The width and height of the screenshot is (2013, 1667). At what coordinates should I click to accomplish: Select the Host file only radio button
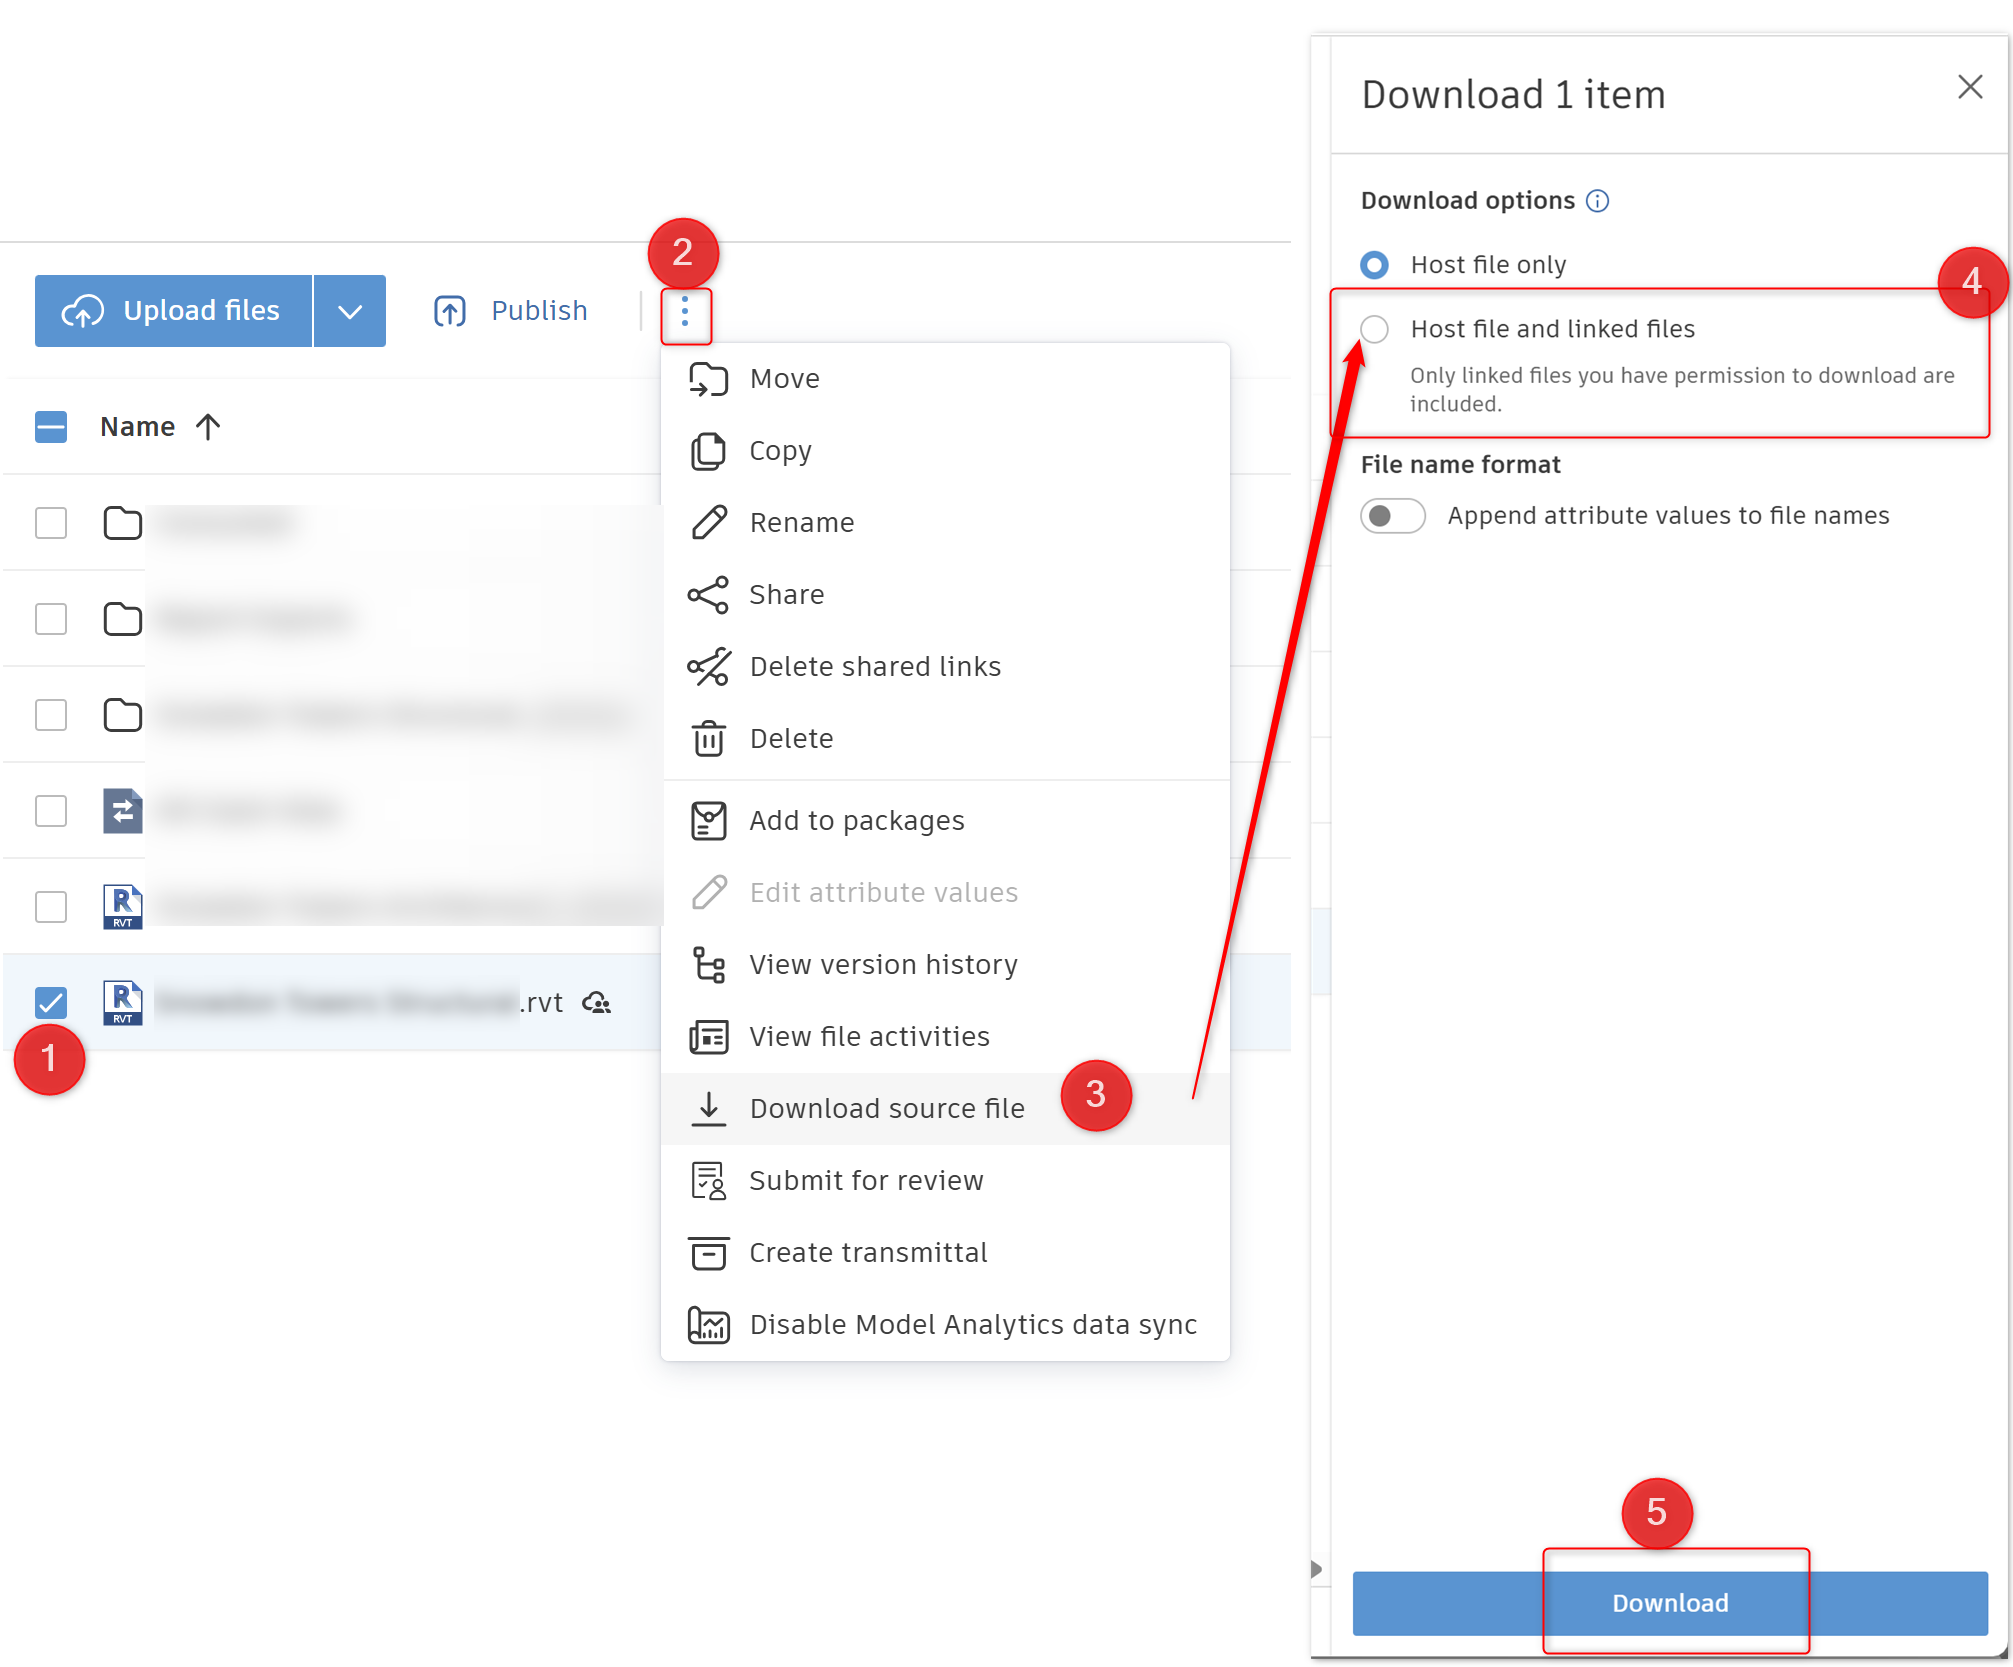pyautogui.click(x=1375, y=265)
